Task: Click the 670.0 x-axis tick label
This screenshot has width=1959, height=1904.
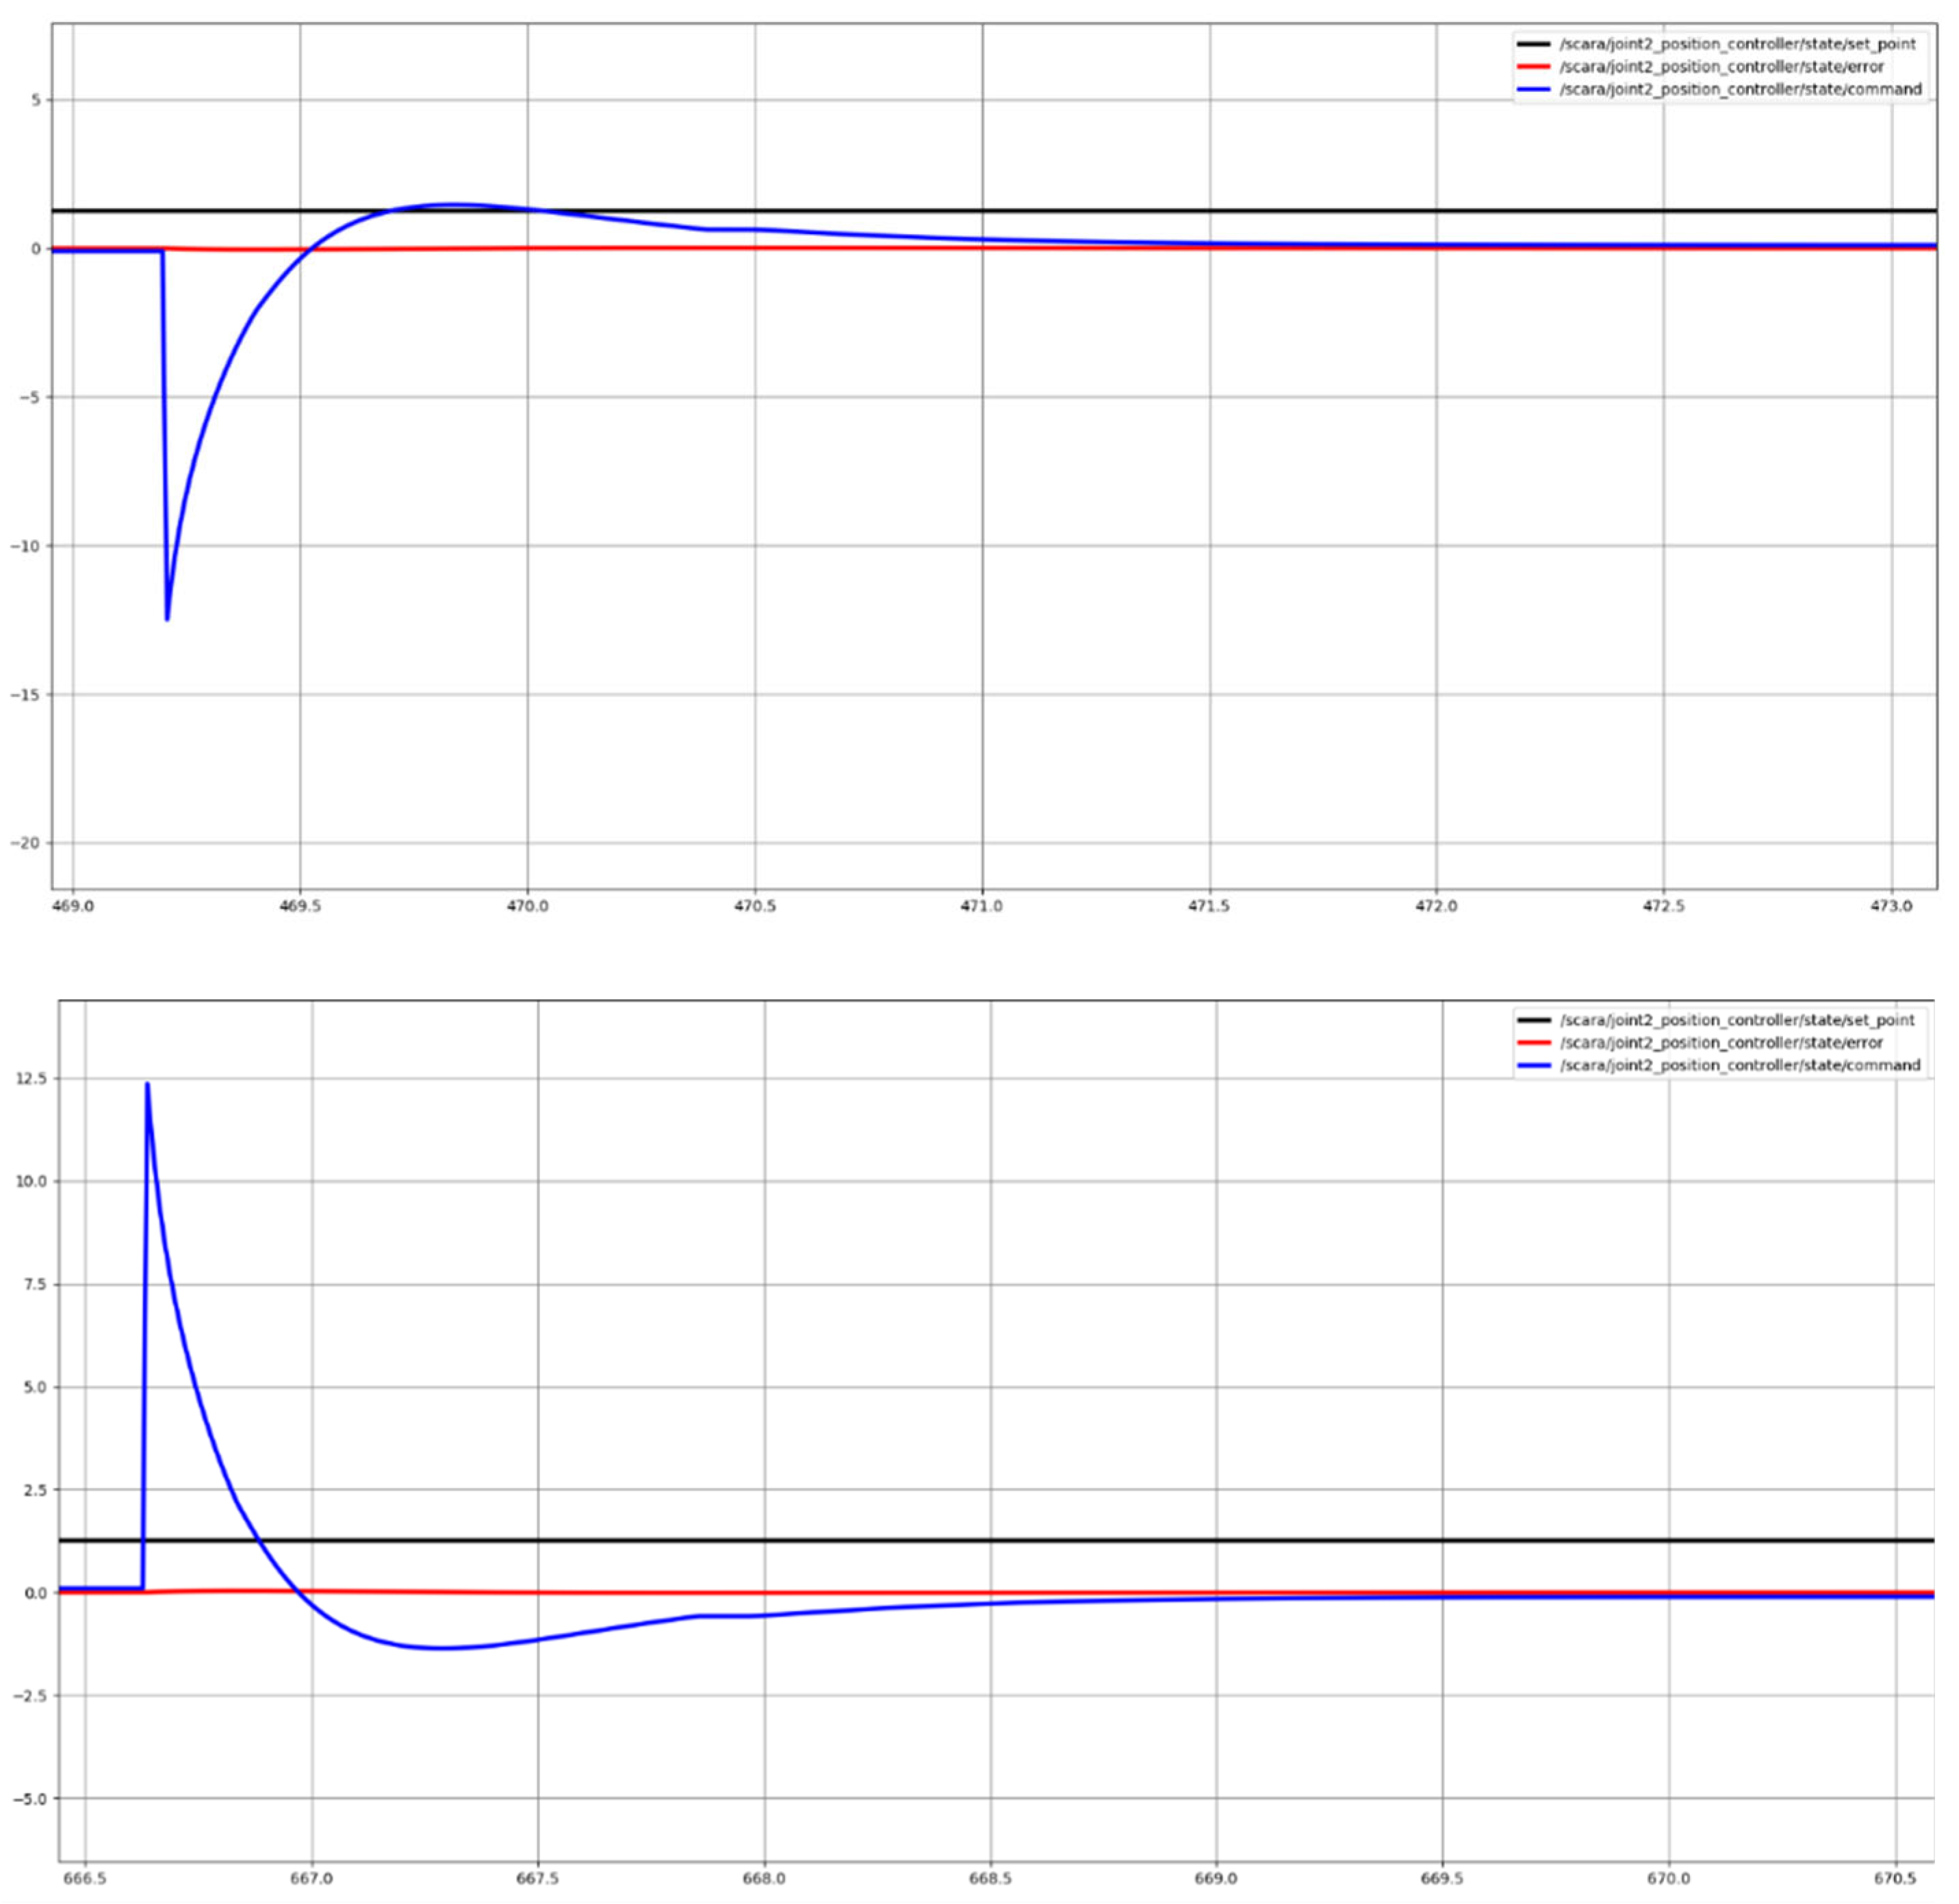Action: tap(1669, 1879)
